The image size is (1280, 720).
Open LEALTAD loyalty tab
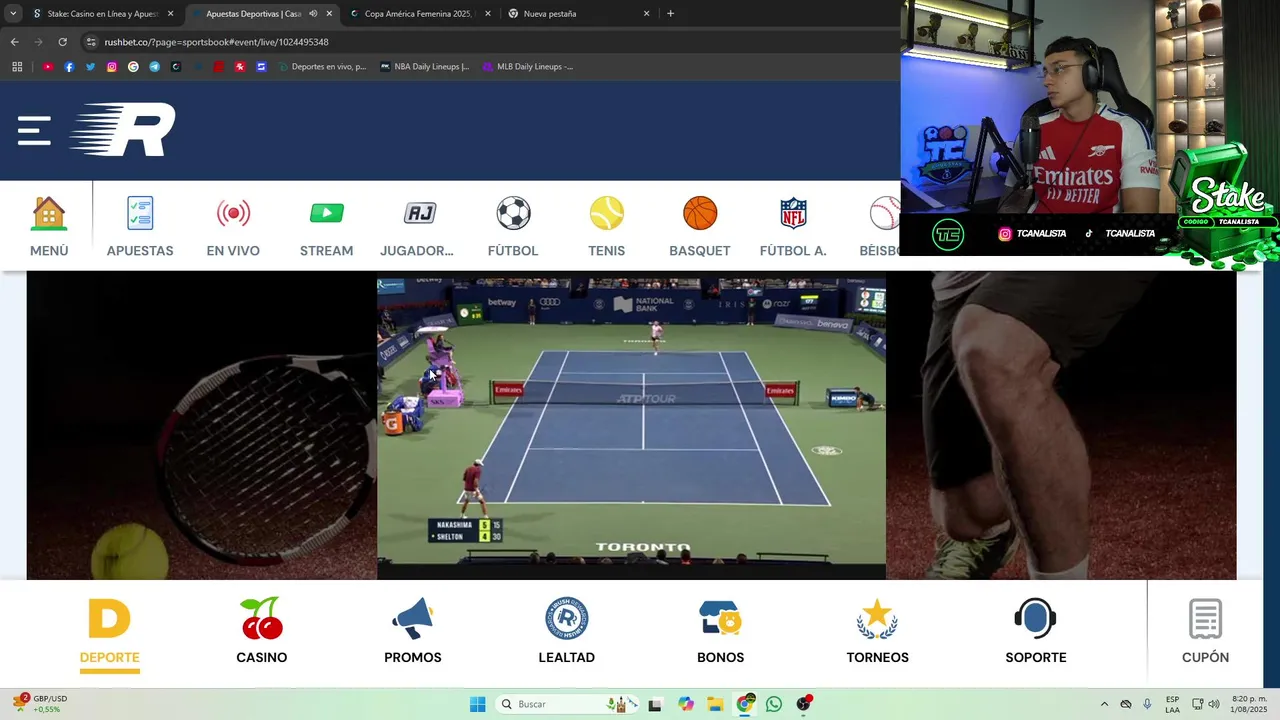click(x=567, y=631)
